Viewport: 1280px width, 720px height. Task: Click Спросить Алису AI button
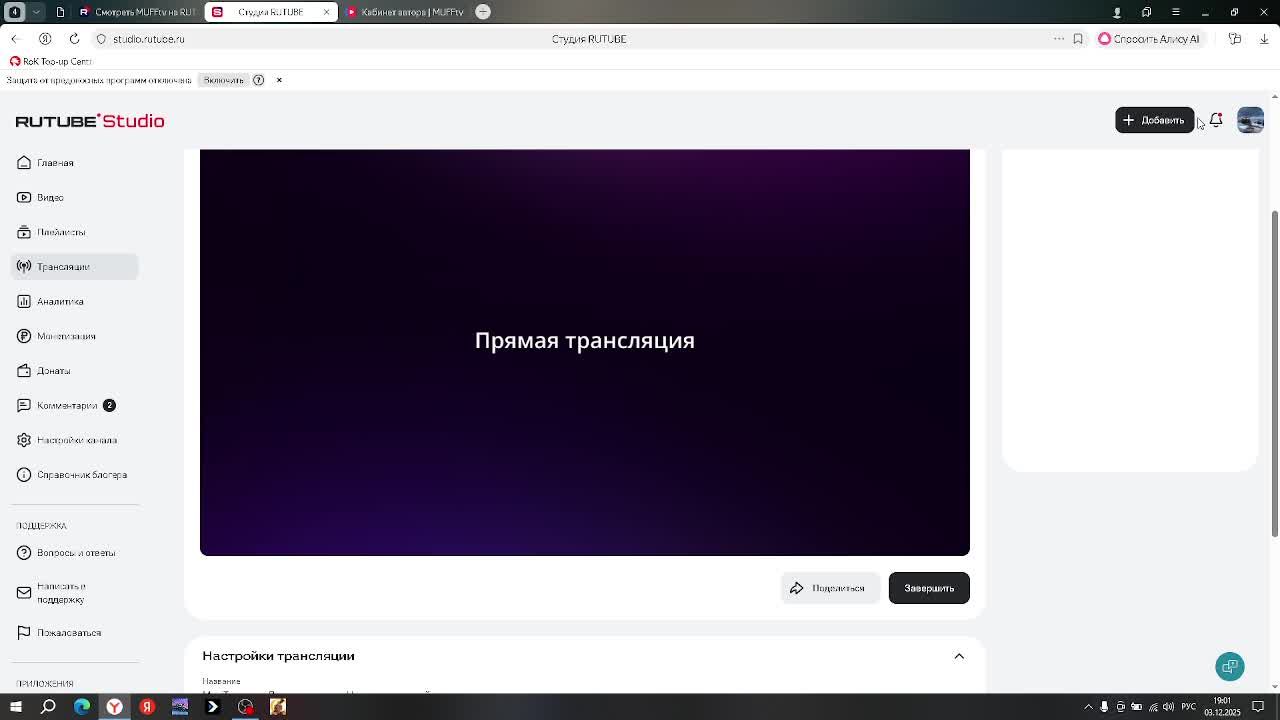point(1149,39)
